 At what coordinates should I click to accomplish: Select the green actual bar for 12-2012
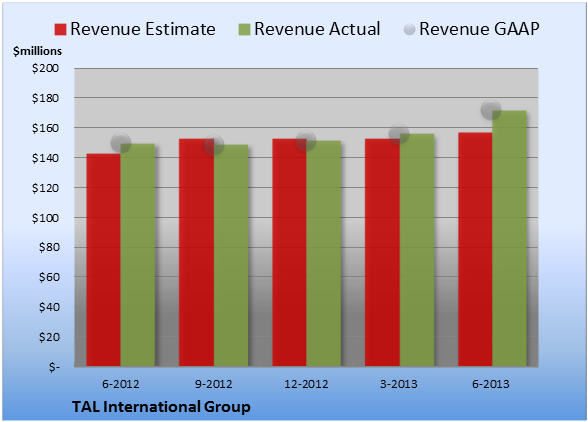[x=324, y=254]
